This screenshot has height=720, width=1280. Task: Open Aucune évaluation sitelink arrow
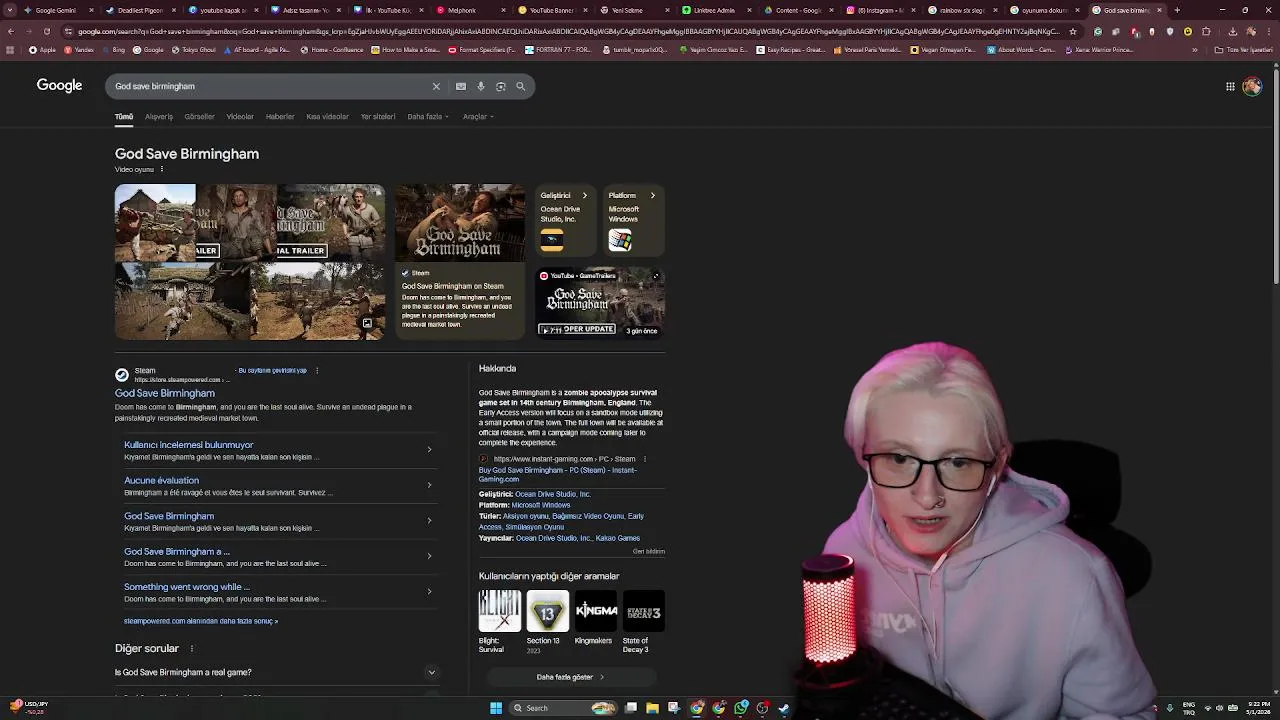(x=429, y=485)
